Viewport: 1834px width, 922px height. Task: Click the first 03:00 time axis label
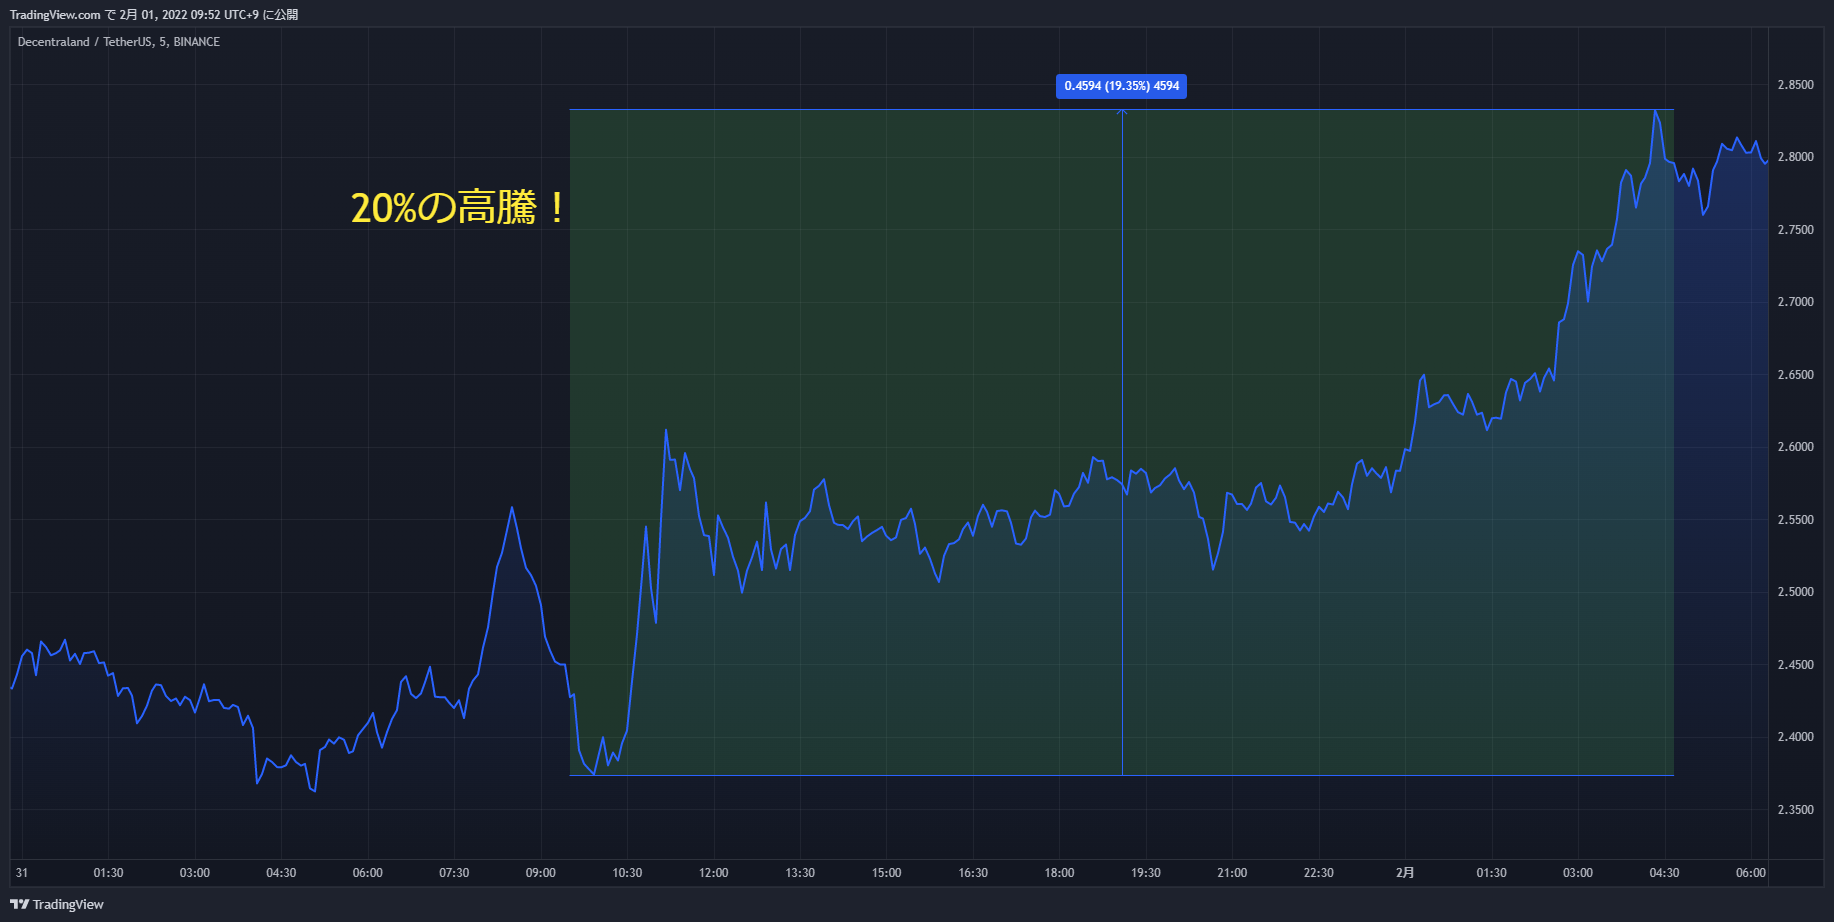click(x=195, y=873)
